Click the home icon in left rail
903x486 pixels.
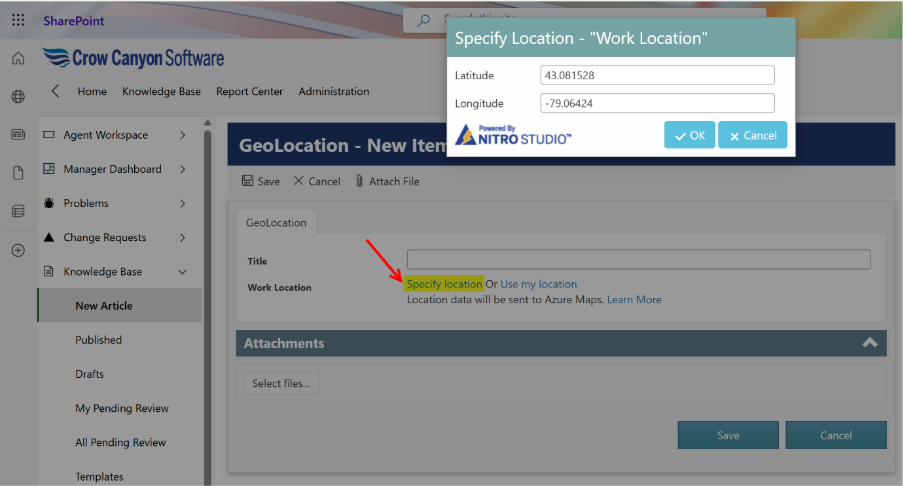18,59
